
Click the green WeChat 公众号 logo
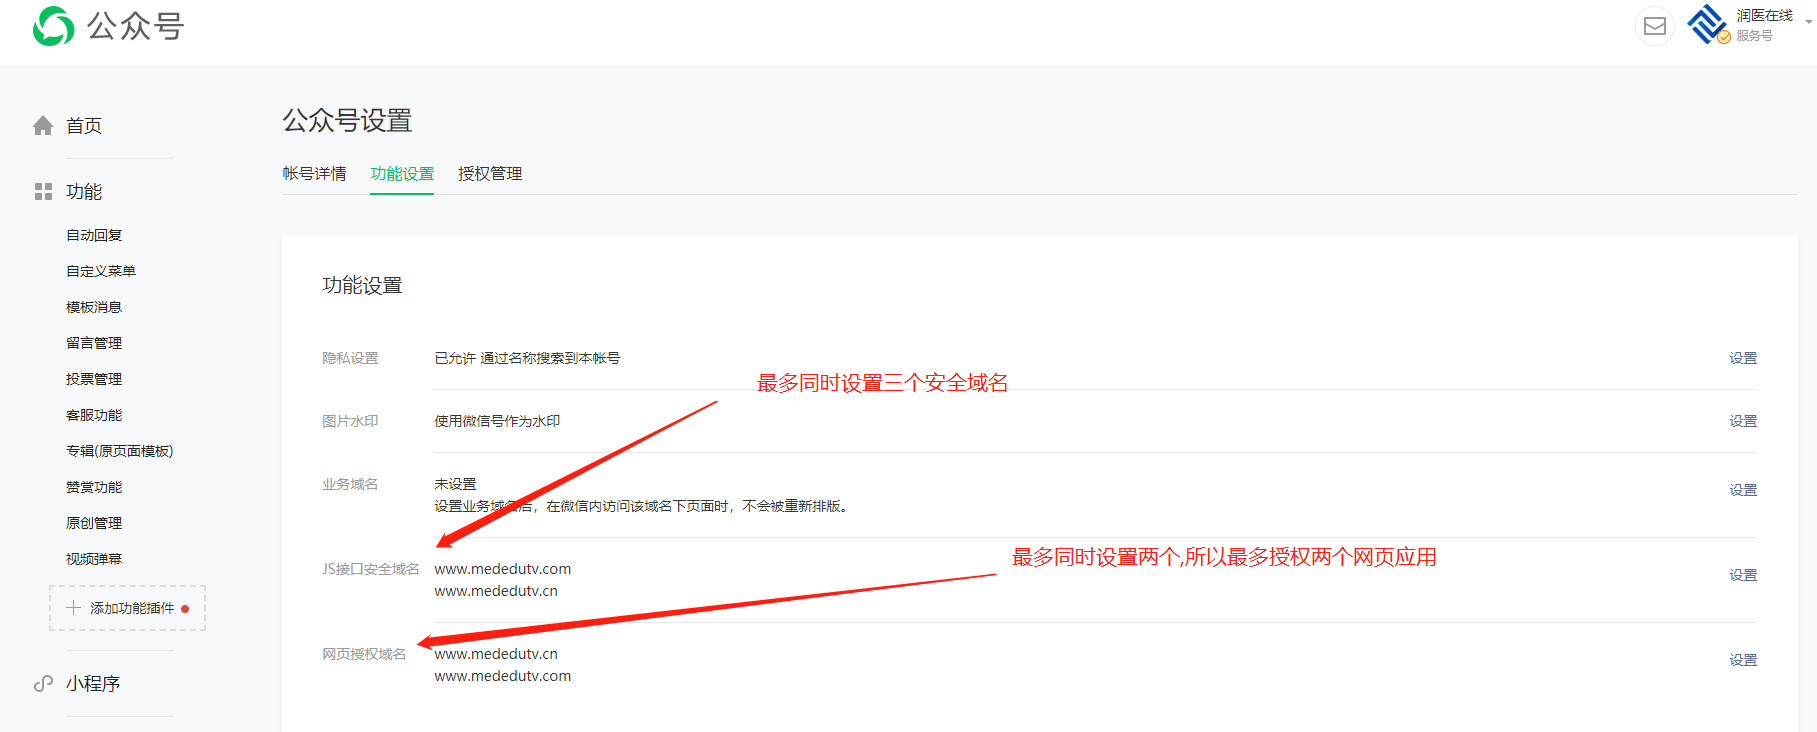(53, 26)
